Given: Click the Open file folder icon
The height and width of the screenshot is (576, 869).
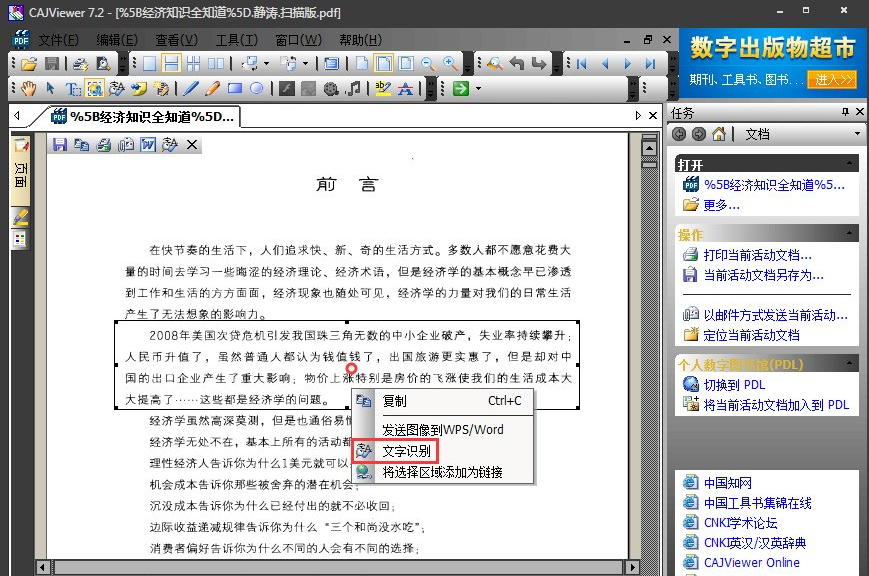Looking at the screenshot, I should coord(29,64).
